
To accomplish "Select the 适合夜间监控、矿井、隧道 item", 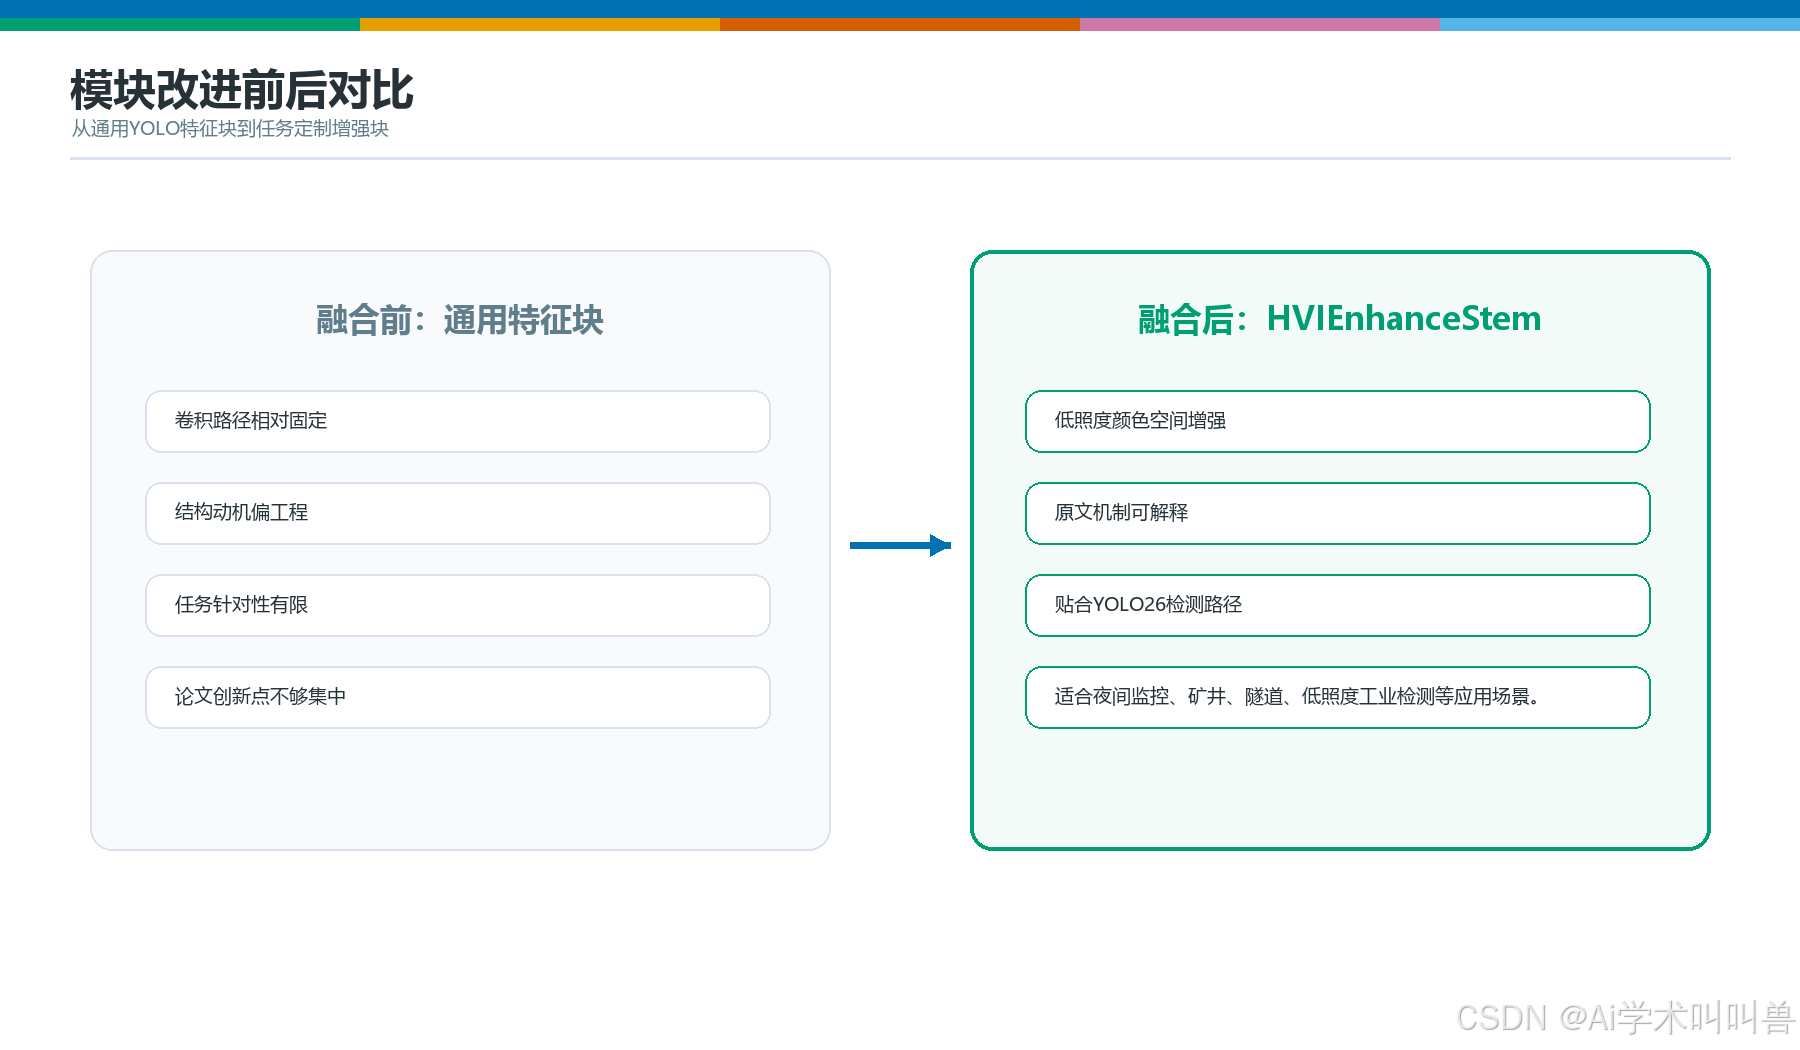I will (1338, 697).
